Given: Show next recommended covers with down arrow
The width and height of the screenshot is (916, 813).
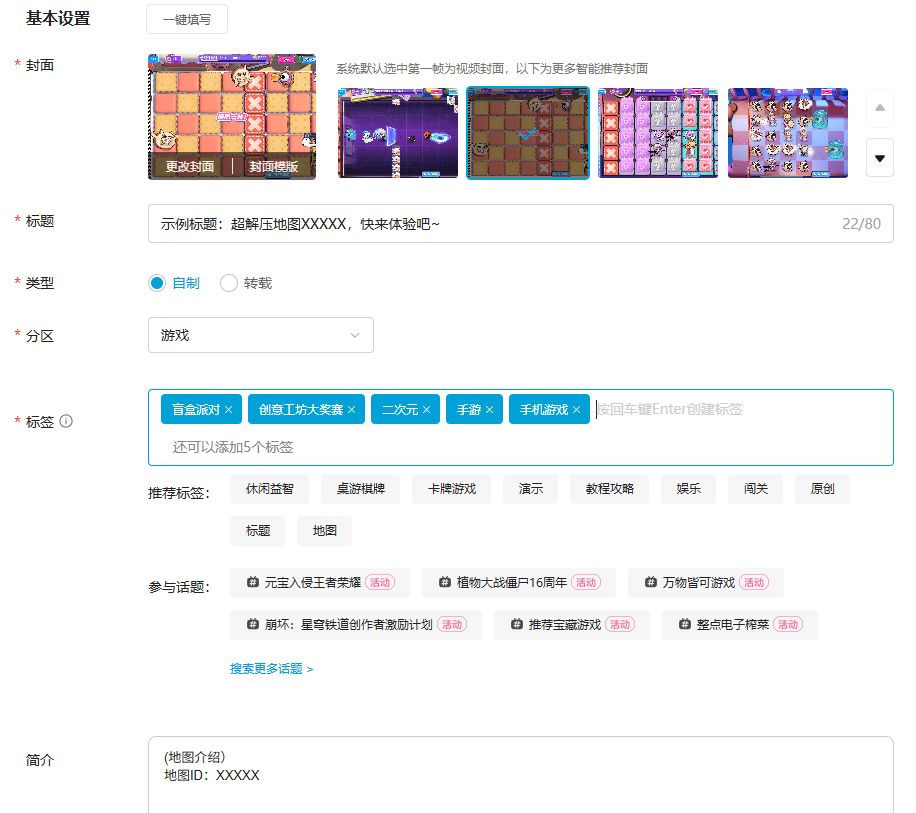Looking at the screenshot, I should [x=880, y=158].
